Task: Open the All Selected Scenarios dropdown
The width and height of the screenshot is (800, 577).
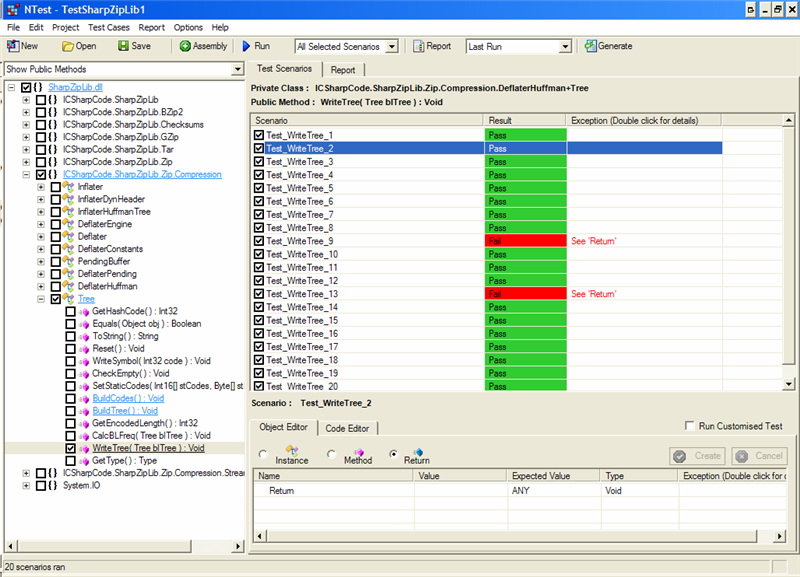Action: point(392,47)
